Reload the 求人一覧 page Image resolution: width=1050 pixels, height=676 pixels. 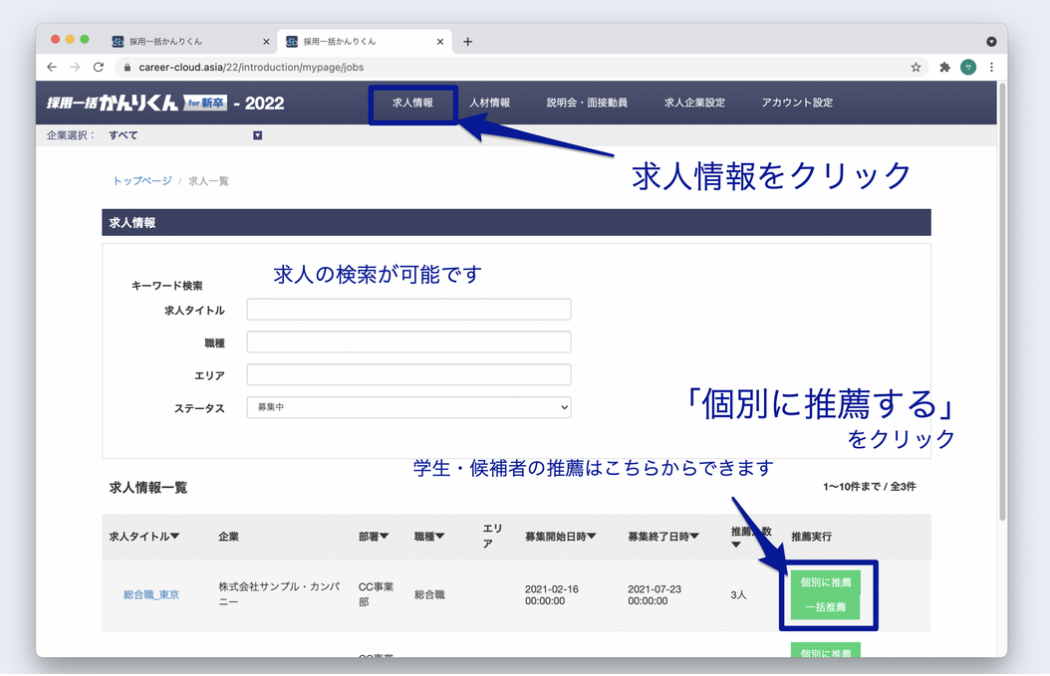tap(99, 66)
